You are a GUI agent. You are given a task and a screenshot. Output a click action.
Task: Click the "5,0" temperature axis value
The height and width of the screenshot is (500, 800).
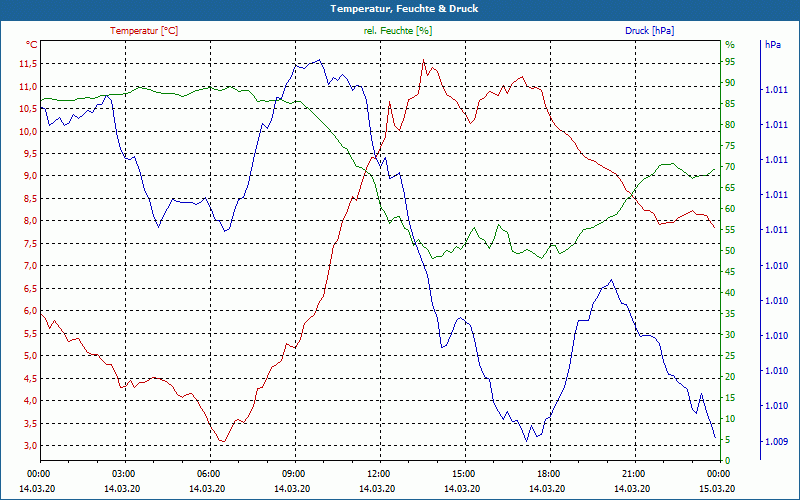[30, 356]
